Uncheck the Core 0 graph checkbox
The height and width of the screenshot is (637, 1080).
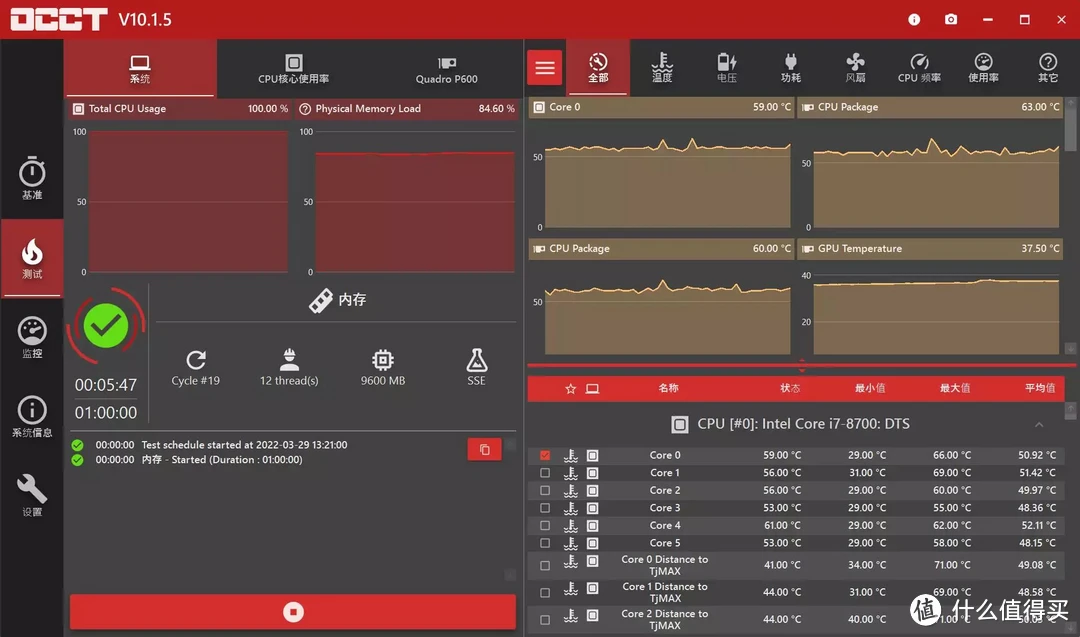[x=545, y=455]
